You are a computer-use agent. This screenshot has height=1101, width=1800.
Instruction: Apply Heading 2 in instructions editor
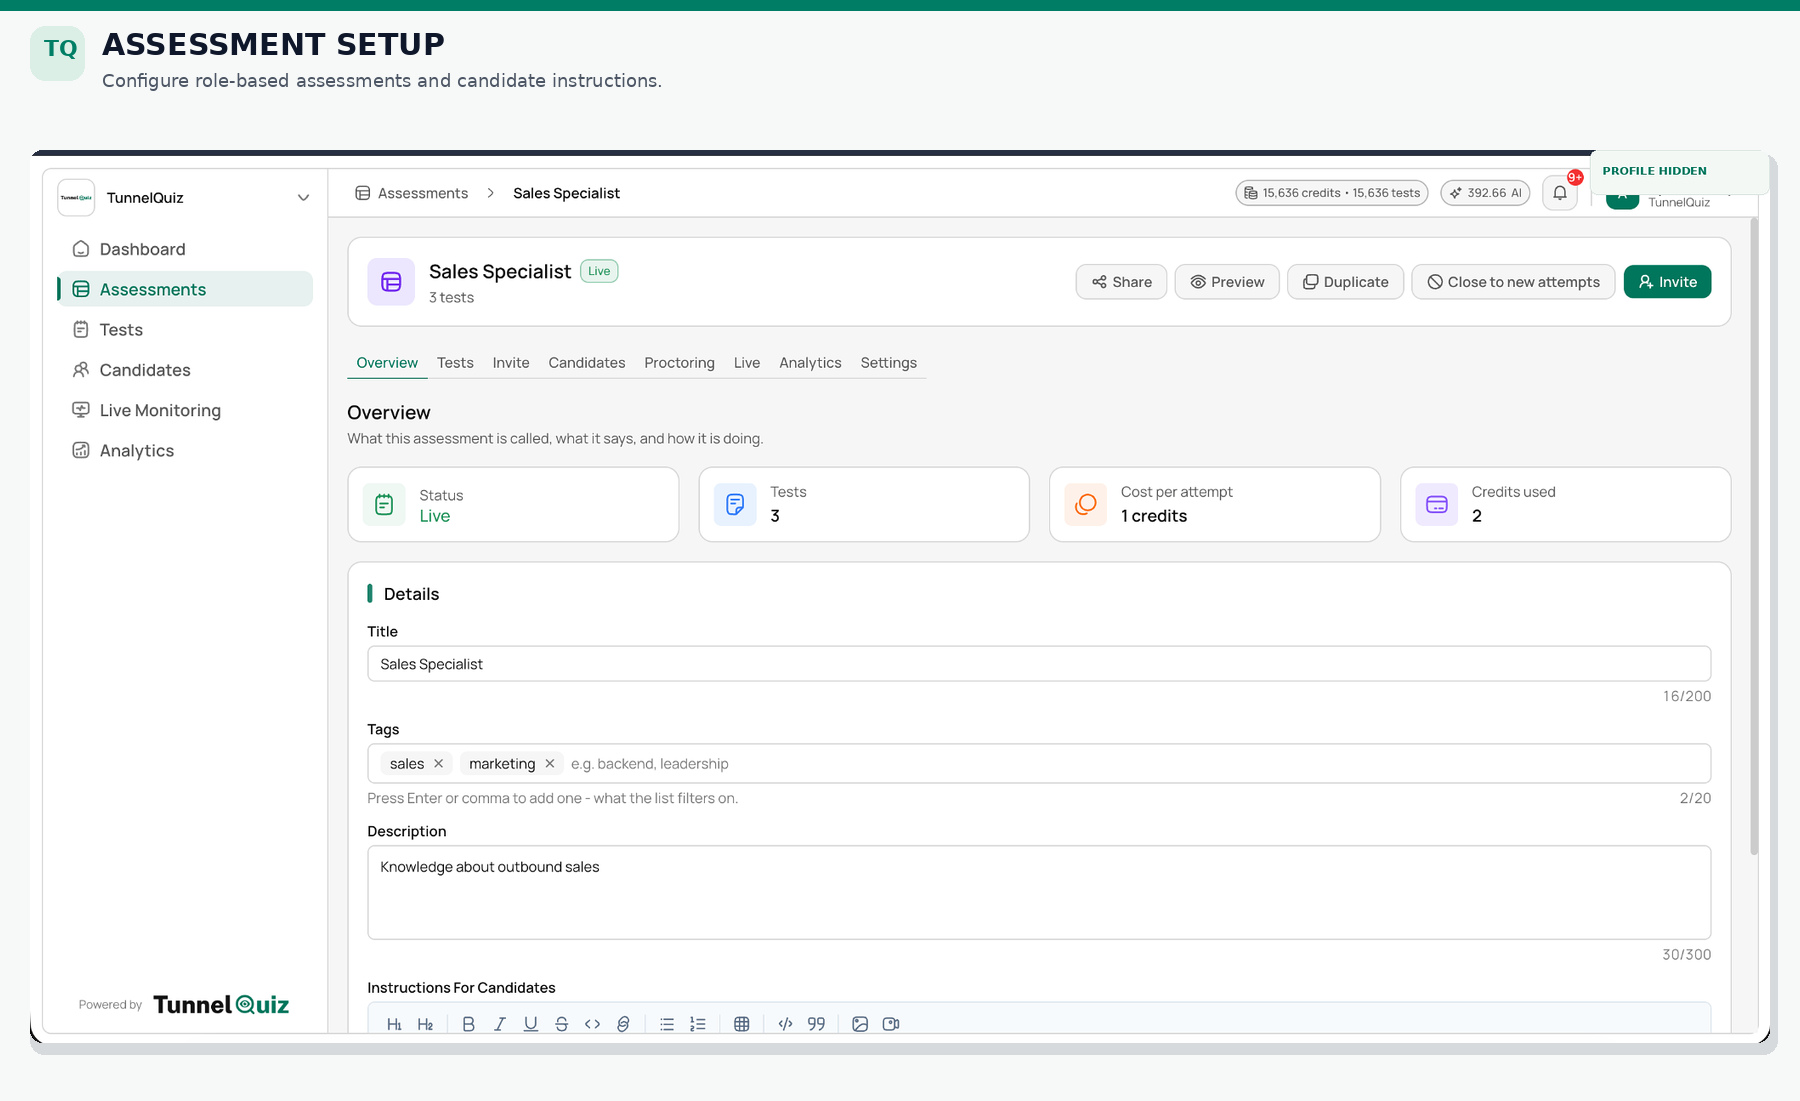pyautogui.click(x=425, y=1024)
